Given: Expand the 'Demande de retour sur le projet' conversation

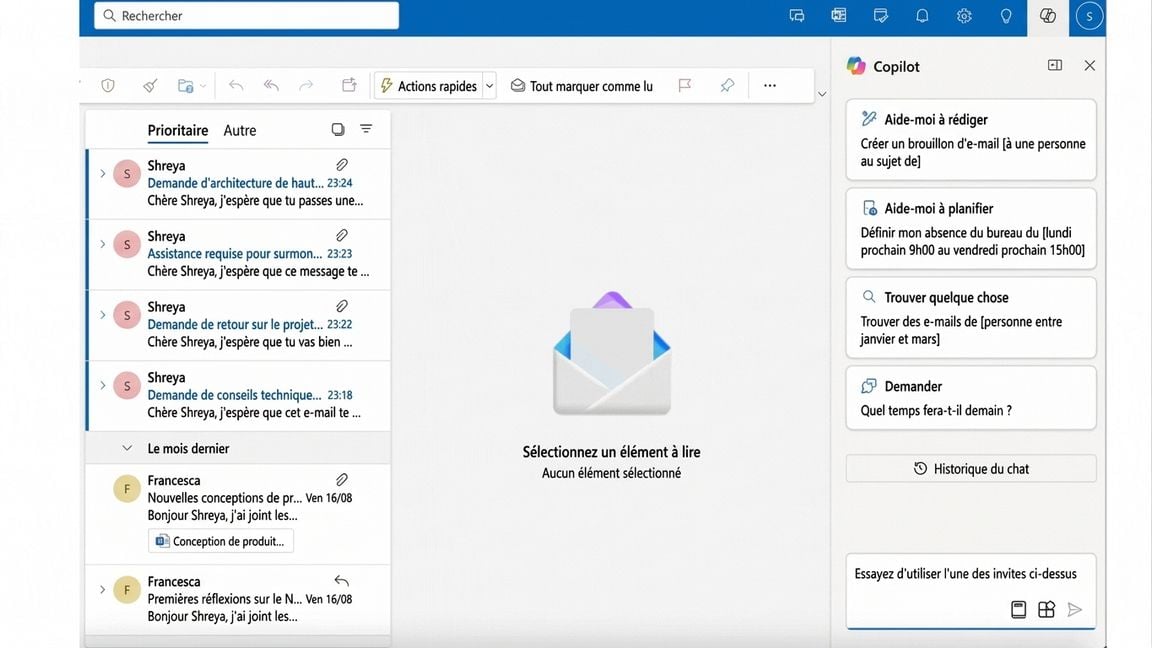Looking at the screenshot, I should tap(102, 314).
